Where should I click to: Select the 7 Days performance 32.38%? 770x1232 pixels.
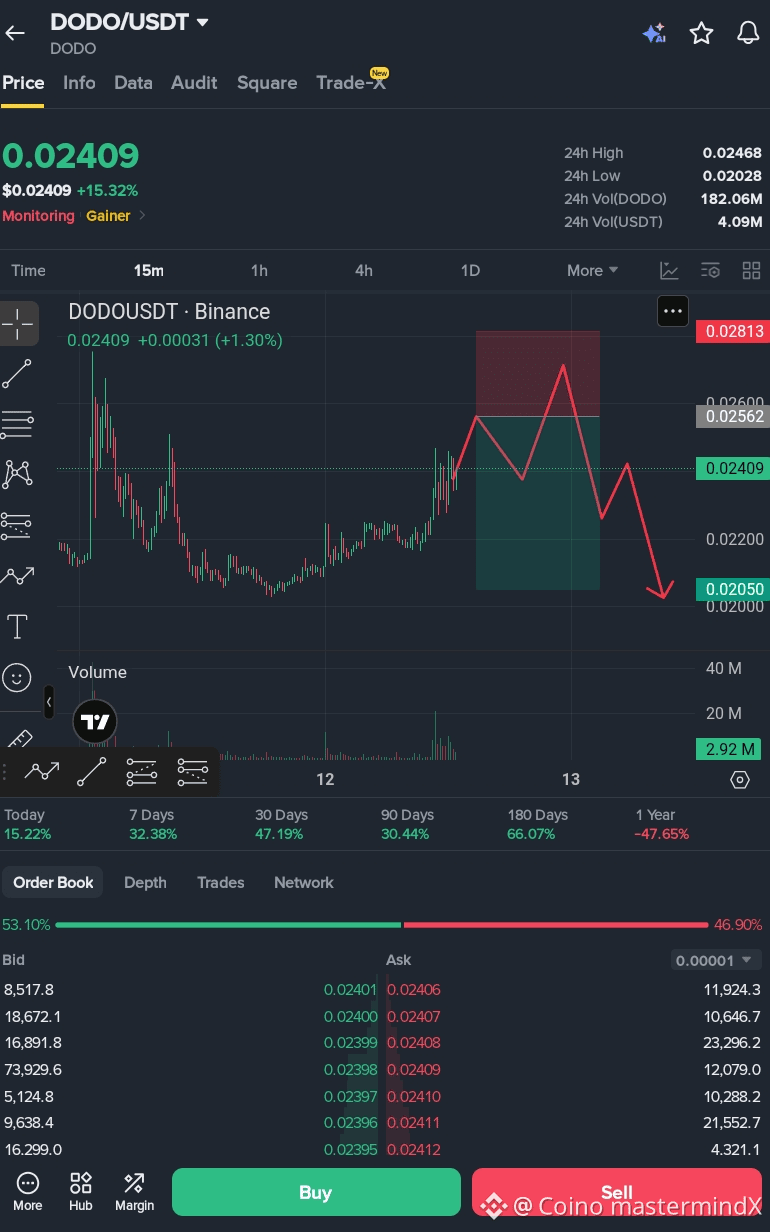(153, 824)
